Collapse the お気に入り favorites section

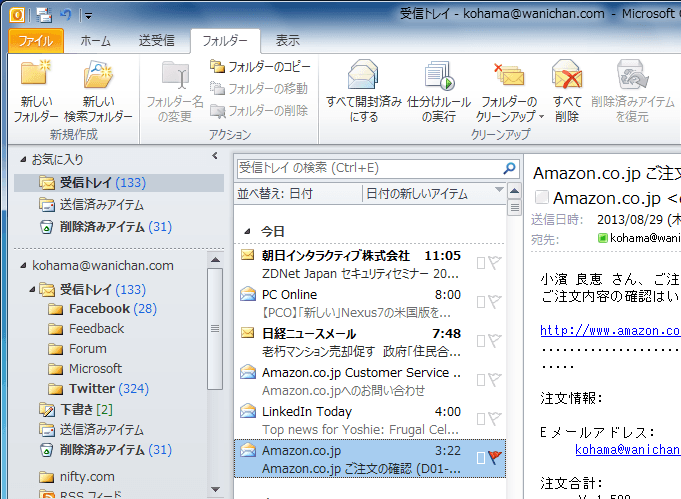point(23,160)
